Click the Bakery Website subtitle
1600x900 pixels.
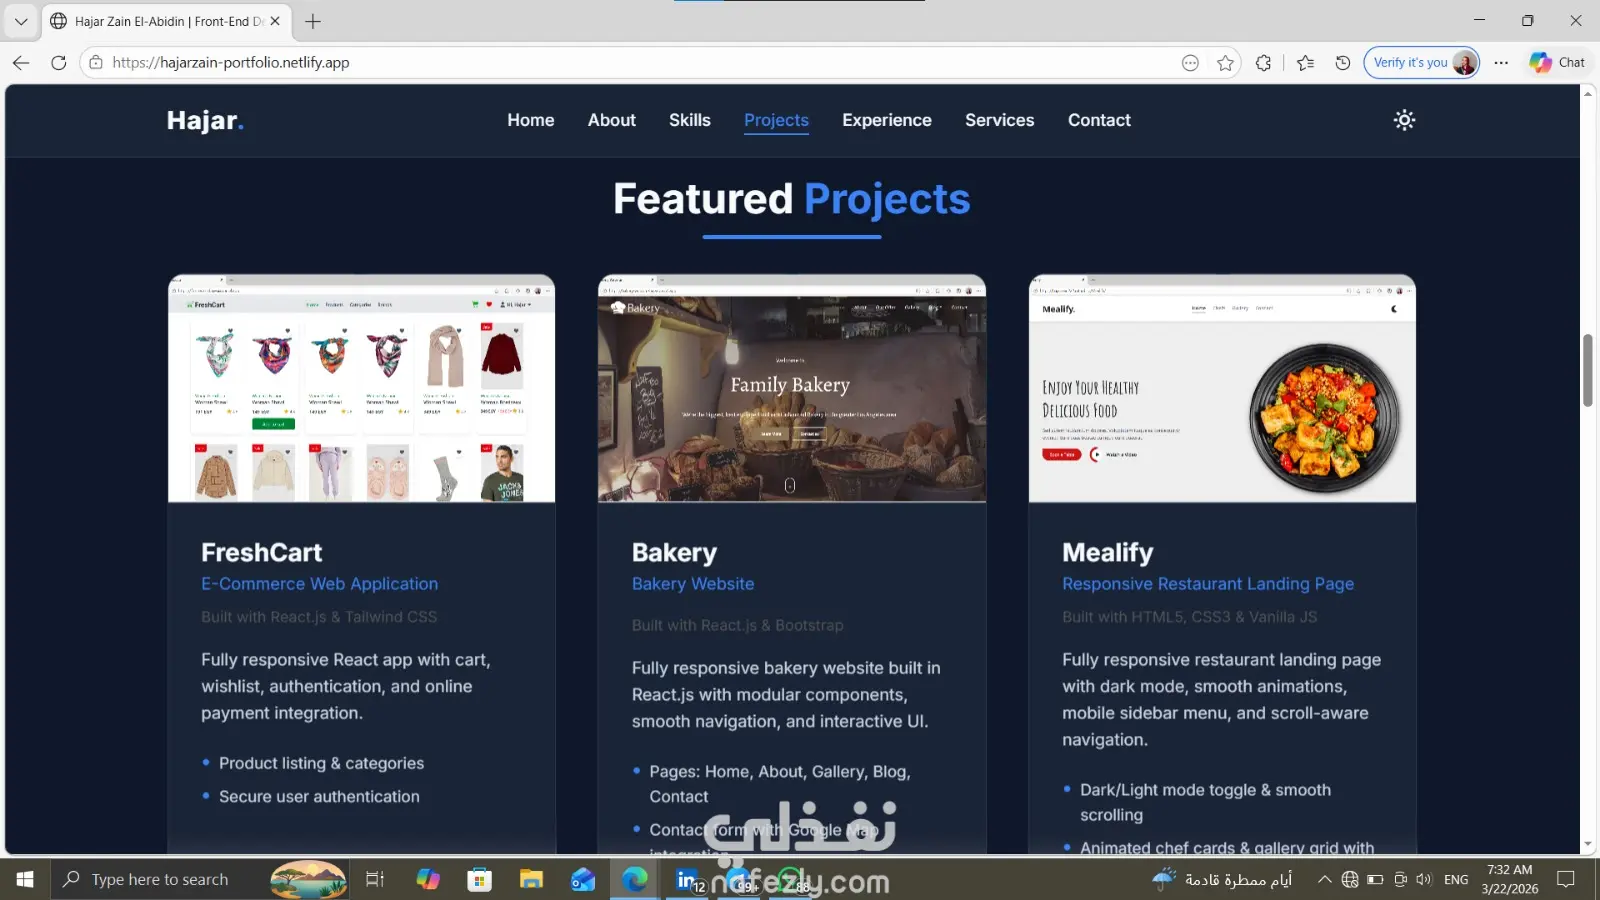coord(693,584)
